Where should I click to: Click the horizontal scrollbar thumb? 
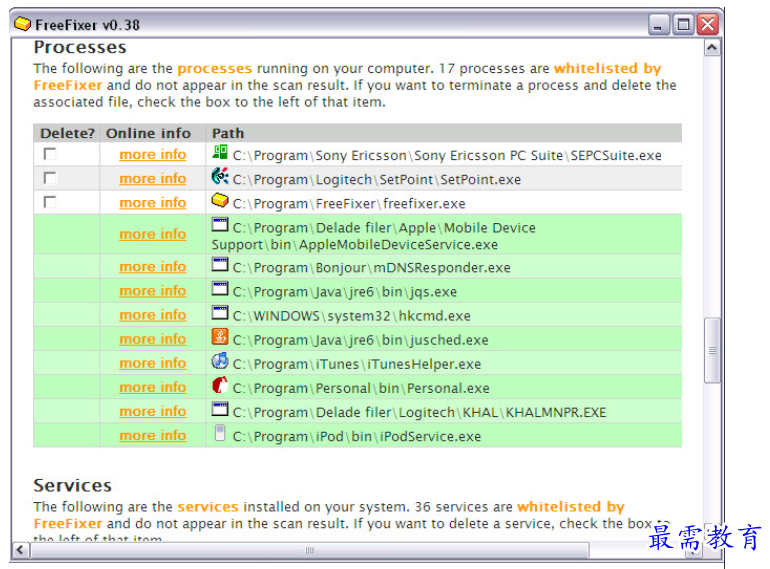[x=309, y=550]
